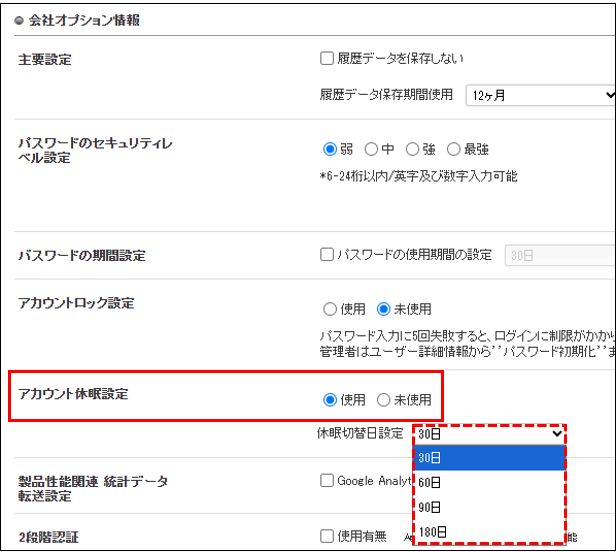Toggle 2段階認証 使用有無 checkbox
Screen dimensions: 616x552
coord(327,537)
